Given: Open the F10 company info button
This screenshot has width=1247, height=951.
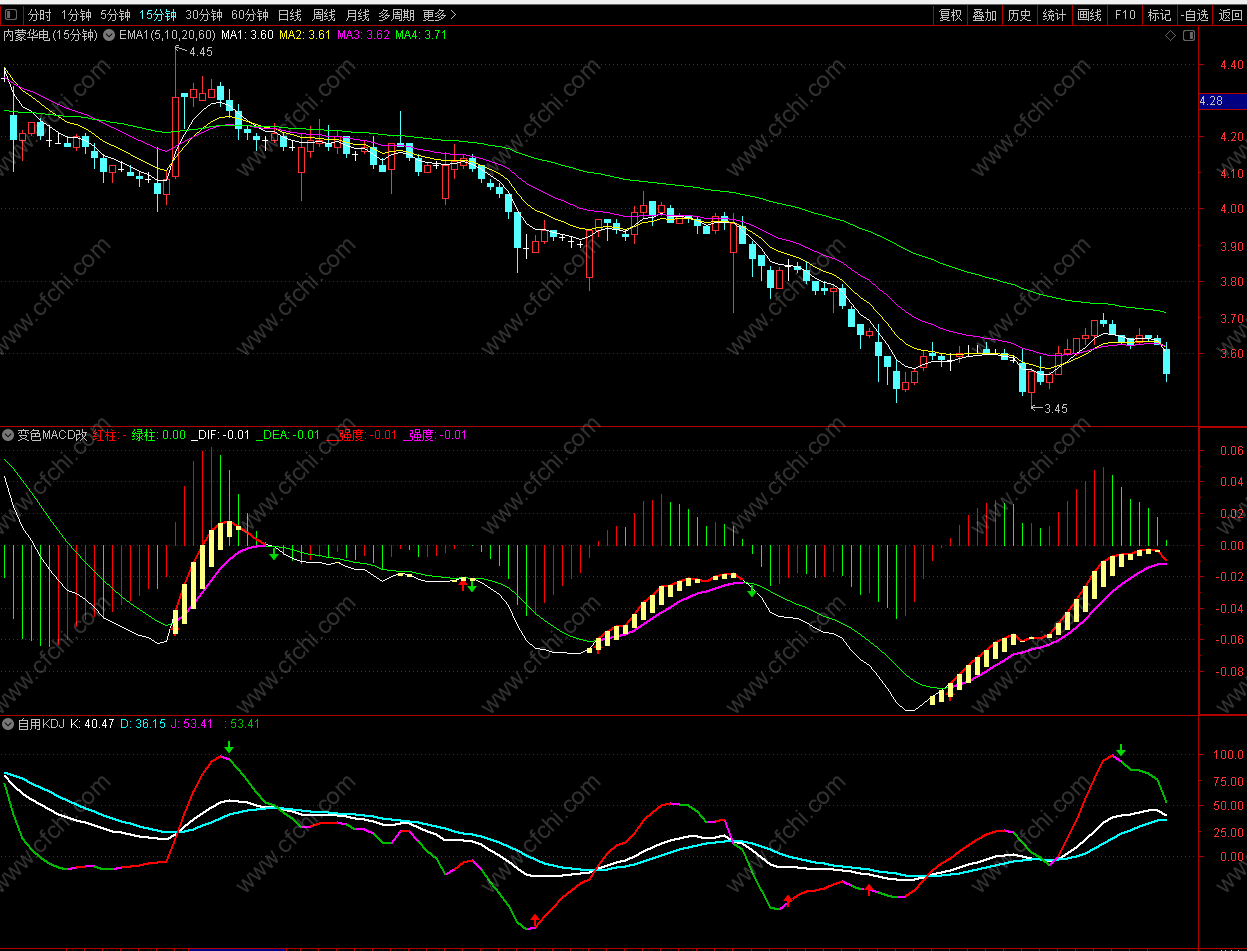Looking at the screenshot, I should (1125, 15).
